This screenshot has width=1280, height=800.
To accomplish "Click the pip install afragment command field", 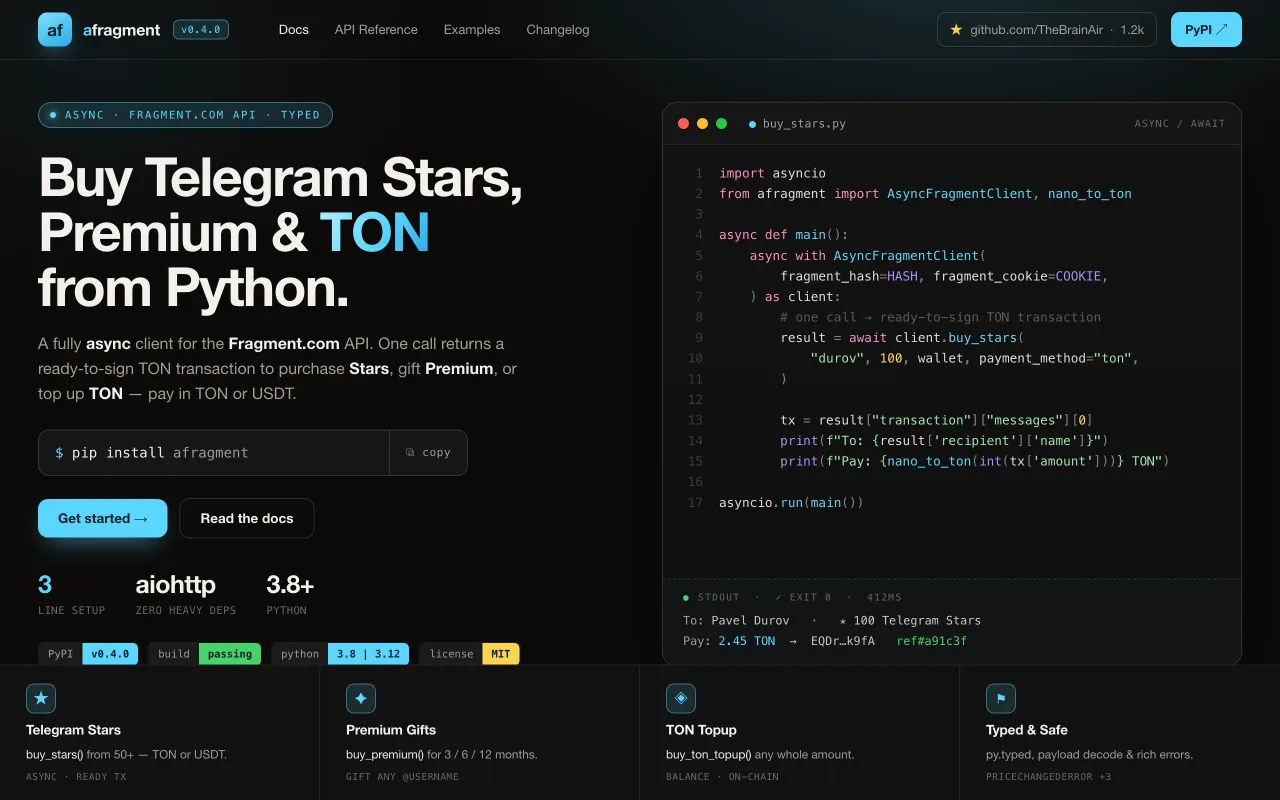I will [x=213, y=453].
